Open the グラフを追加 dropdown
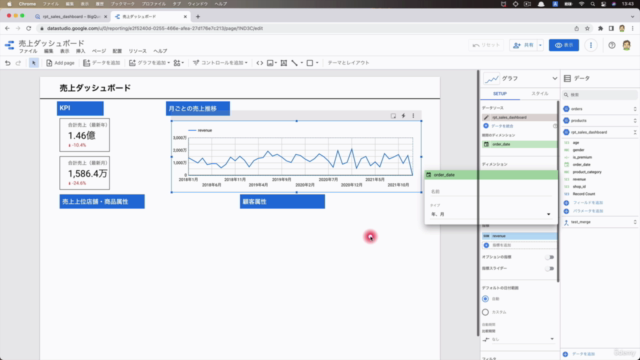The width and height of the screenshot is (640, 360). tap(149, 63)
